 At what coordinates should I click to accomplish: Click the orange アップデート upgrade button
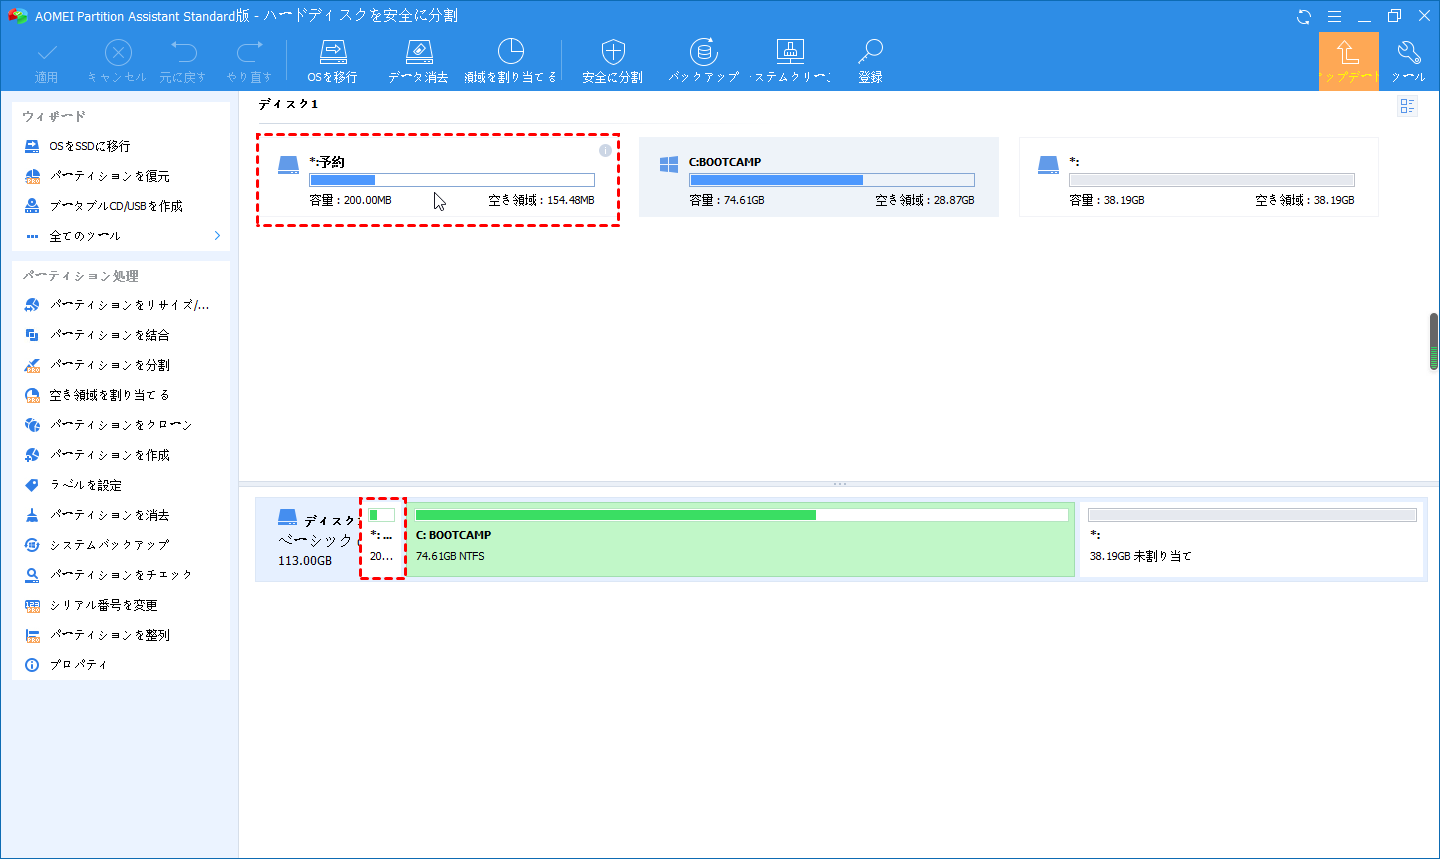[x=1348, y=61]
